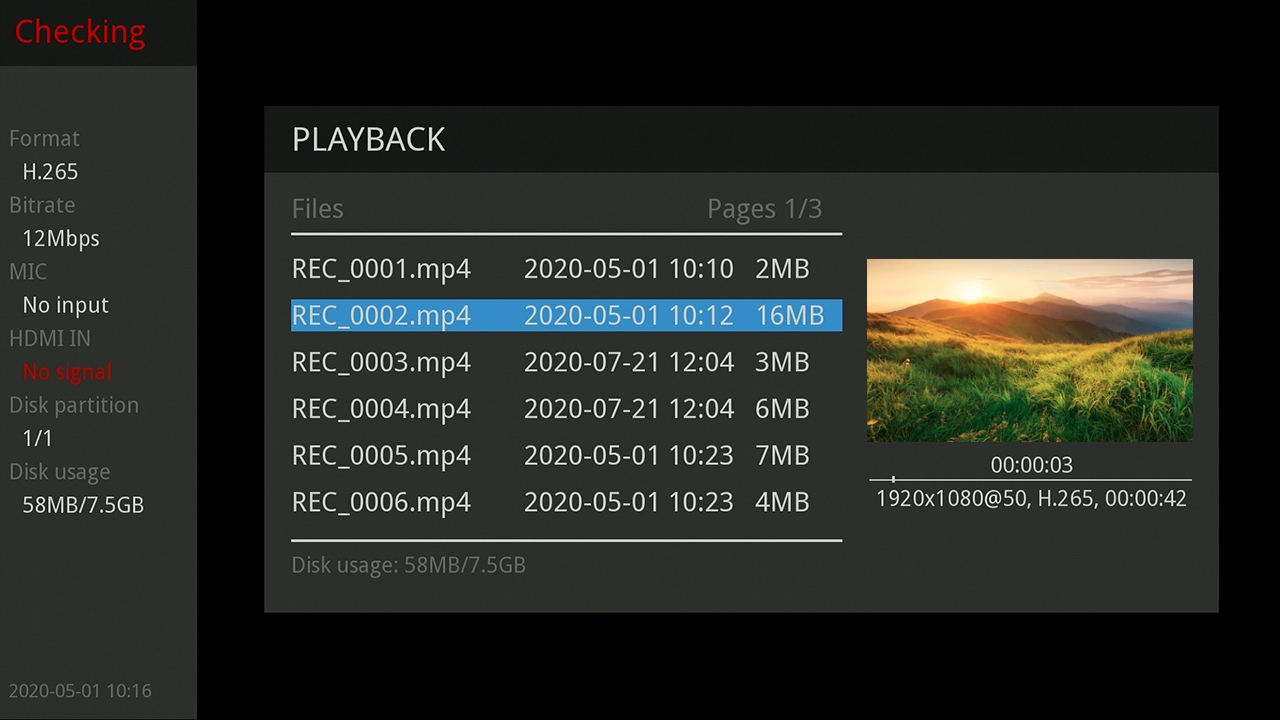
Task: Choose REC_0004.mp4 from the file list
Action: coord(565,409)
